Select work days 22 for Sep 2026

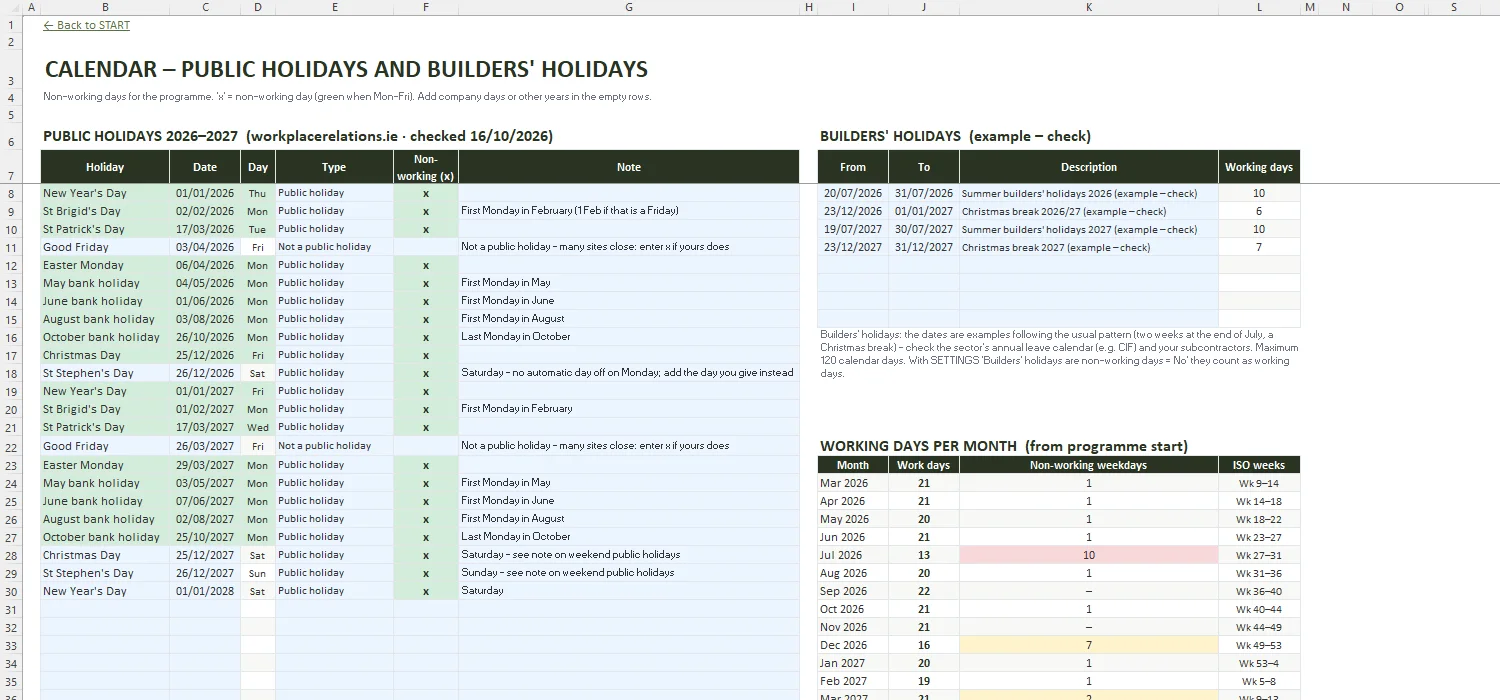924,591
